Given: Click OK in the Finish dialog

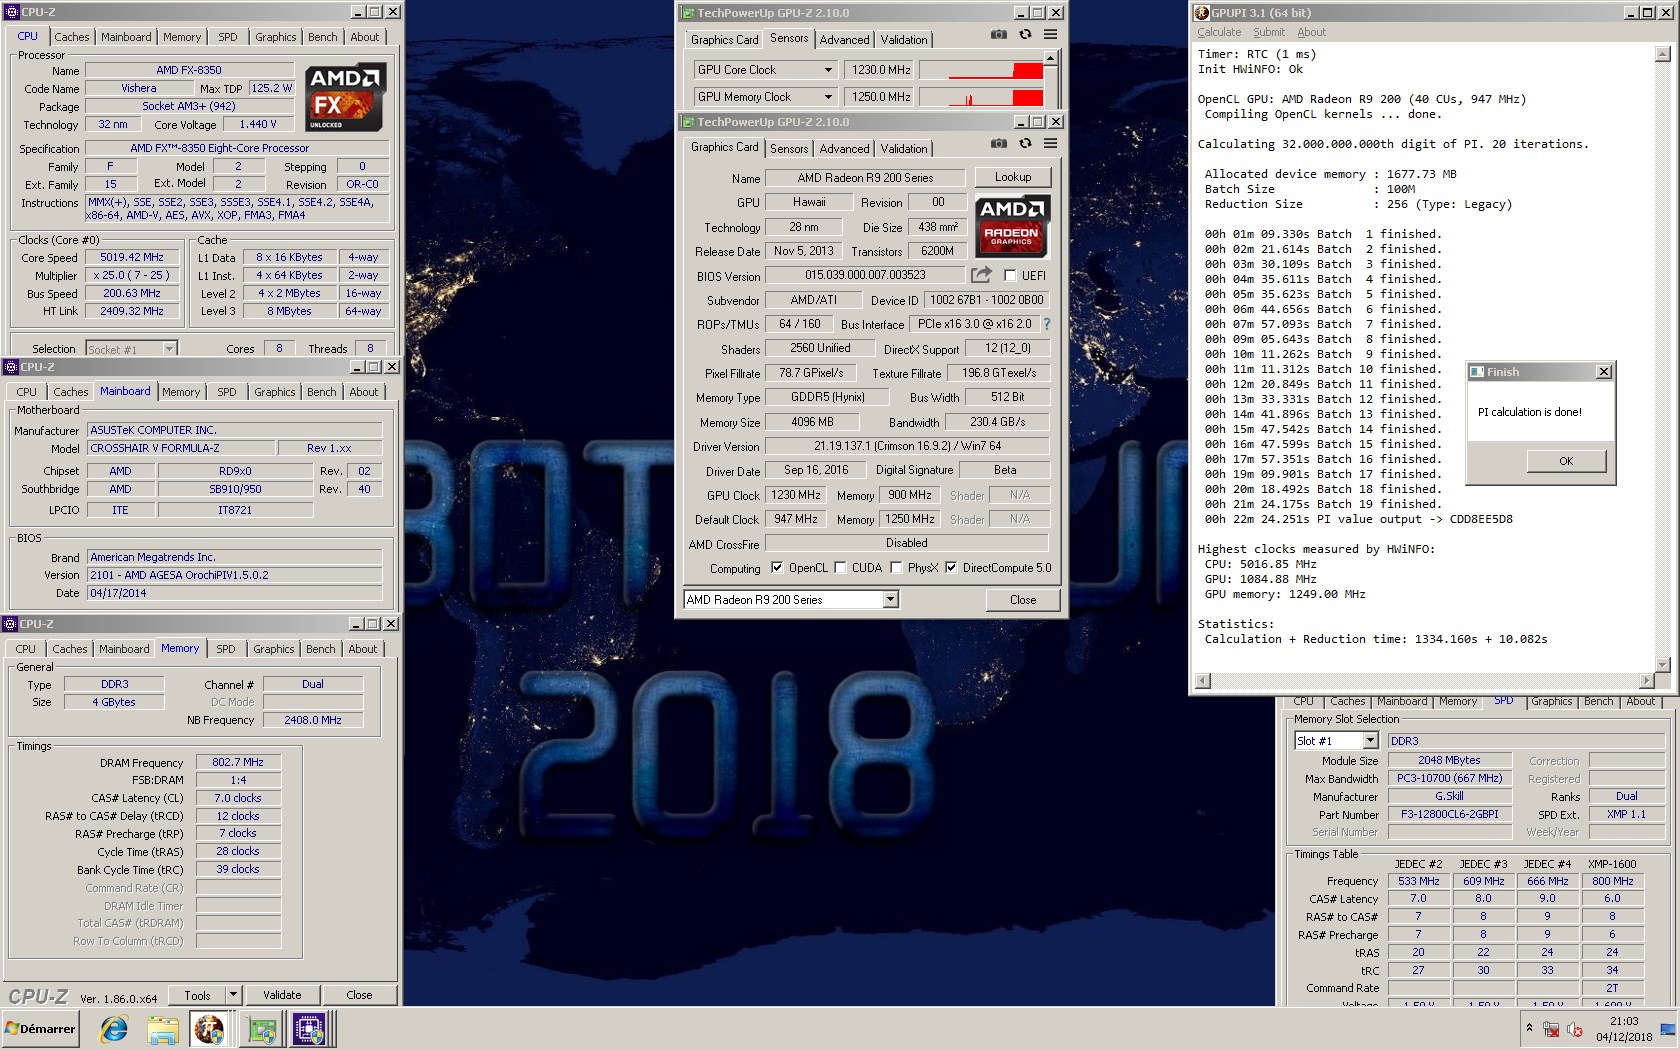Looking at the screenshot, I should point(1566,461).
